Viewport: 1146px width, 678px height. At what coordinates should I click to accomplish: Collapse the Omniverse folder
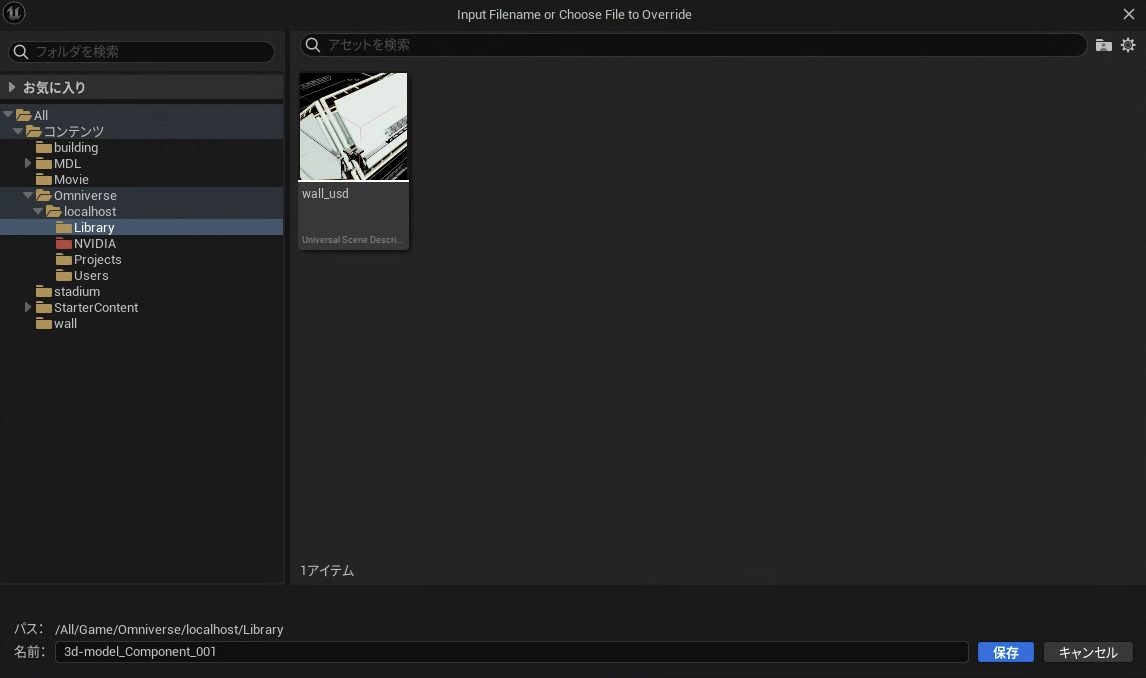click(28, 196)
